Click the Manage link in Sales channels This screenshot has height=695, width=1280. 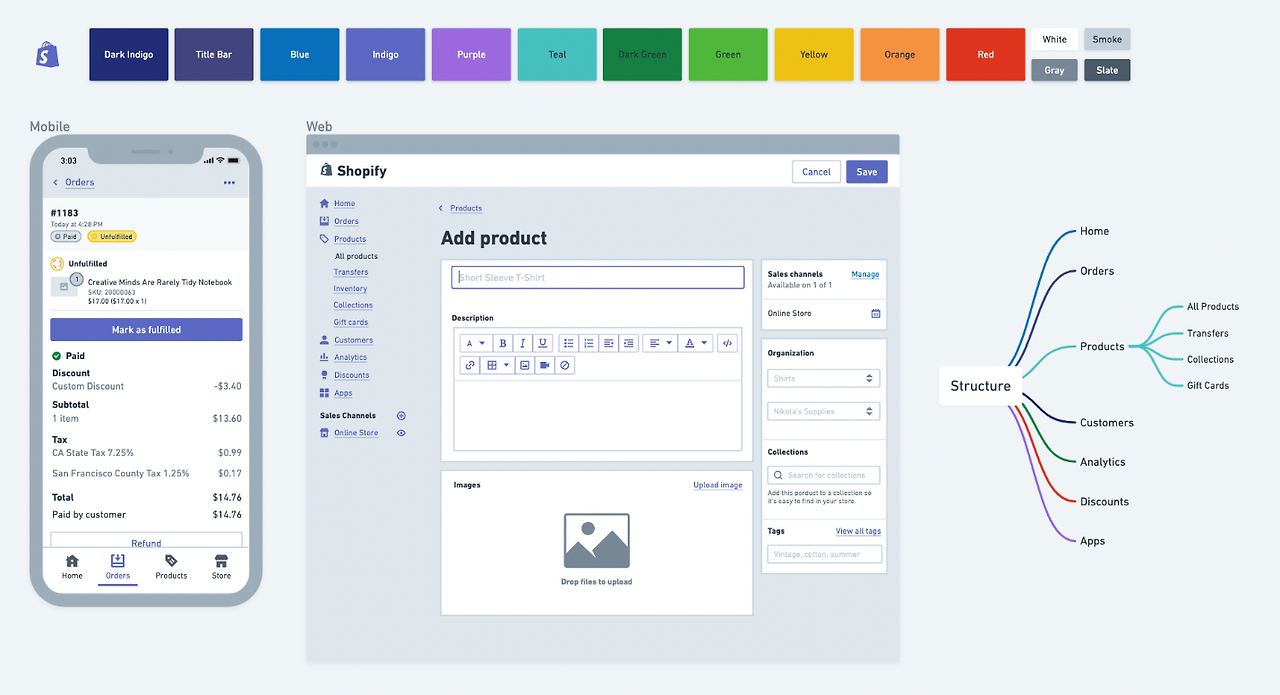click(x=865, y=274)
